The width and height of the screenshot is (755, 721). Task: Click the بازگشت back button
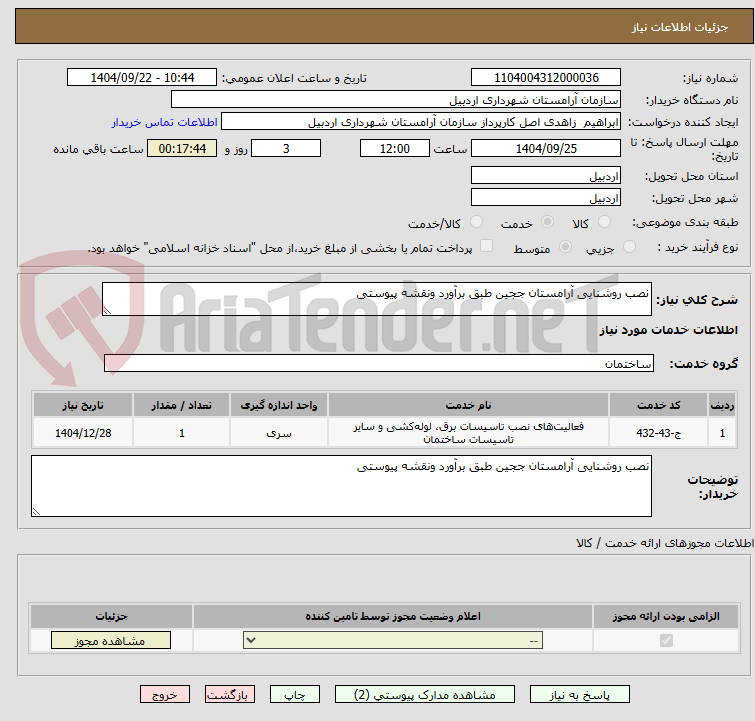230,695
